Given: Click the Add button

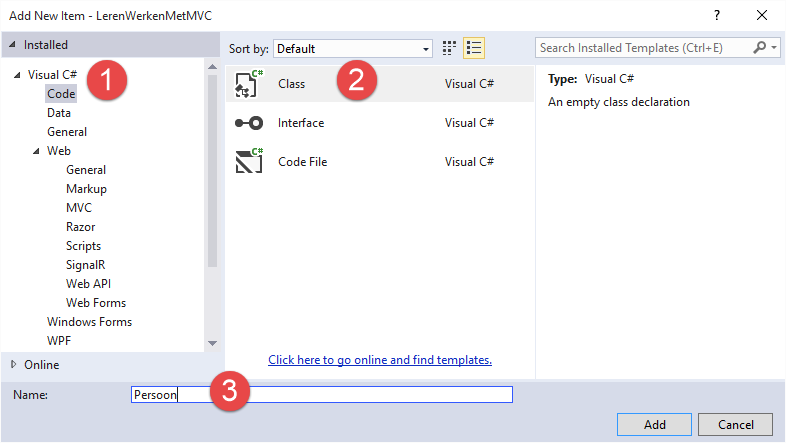Looking at the screenshot, I should tap(654, 424).
